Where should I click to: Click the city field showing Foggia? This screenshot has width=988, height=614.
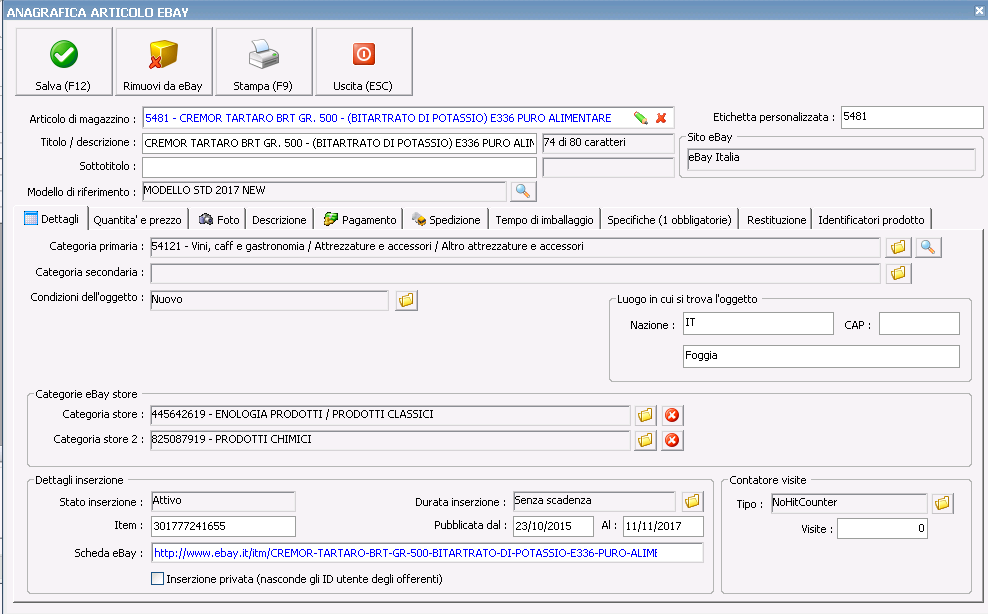(821, 356)
